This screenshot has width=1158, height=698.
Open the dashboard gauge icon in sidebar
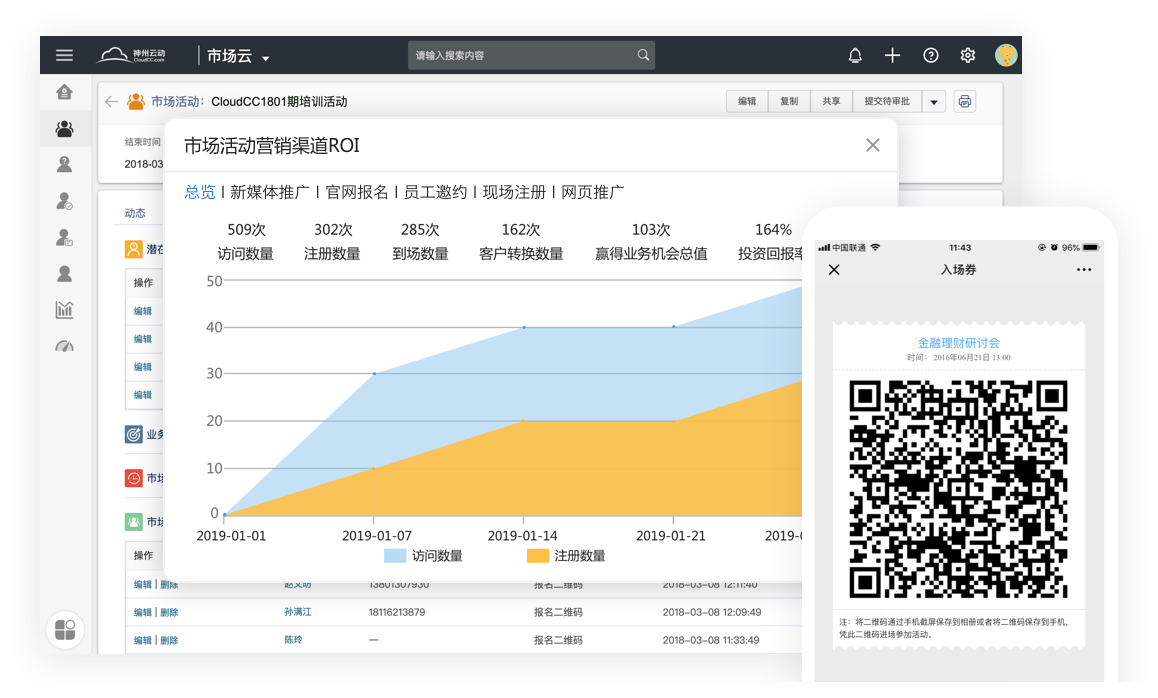pos(65,346)
